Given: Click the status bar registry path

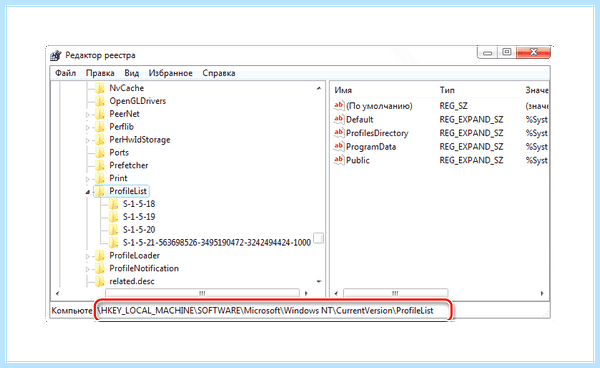Looking at the screenshot, I should 266,311.
